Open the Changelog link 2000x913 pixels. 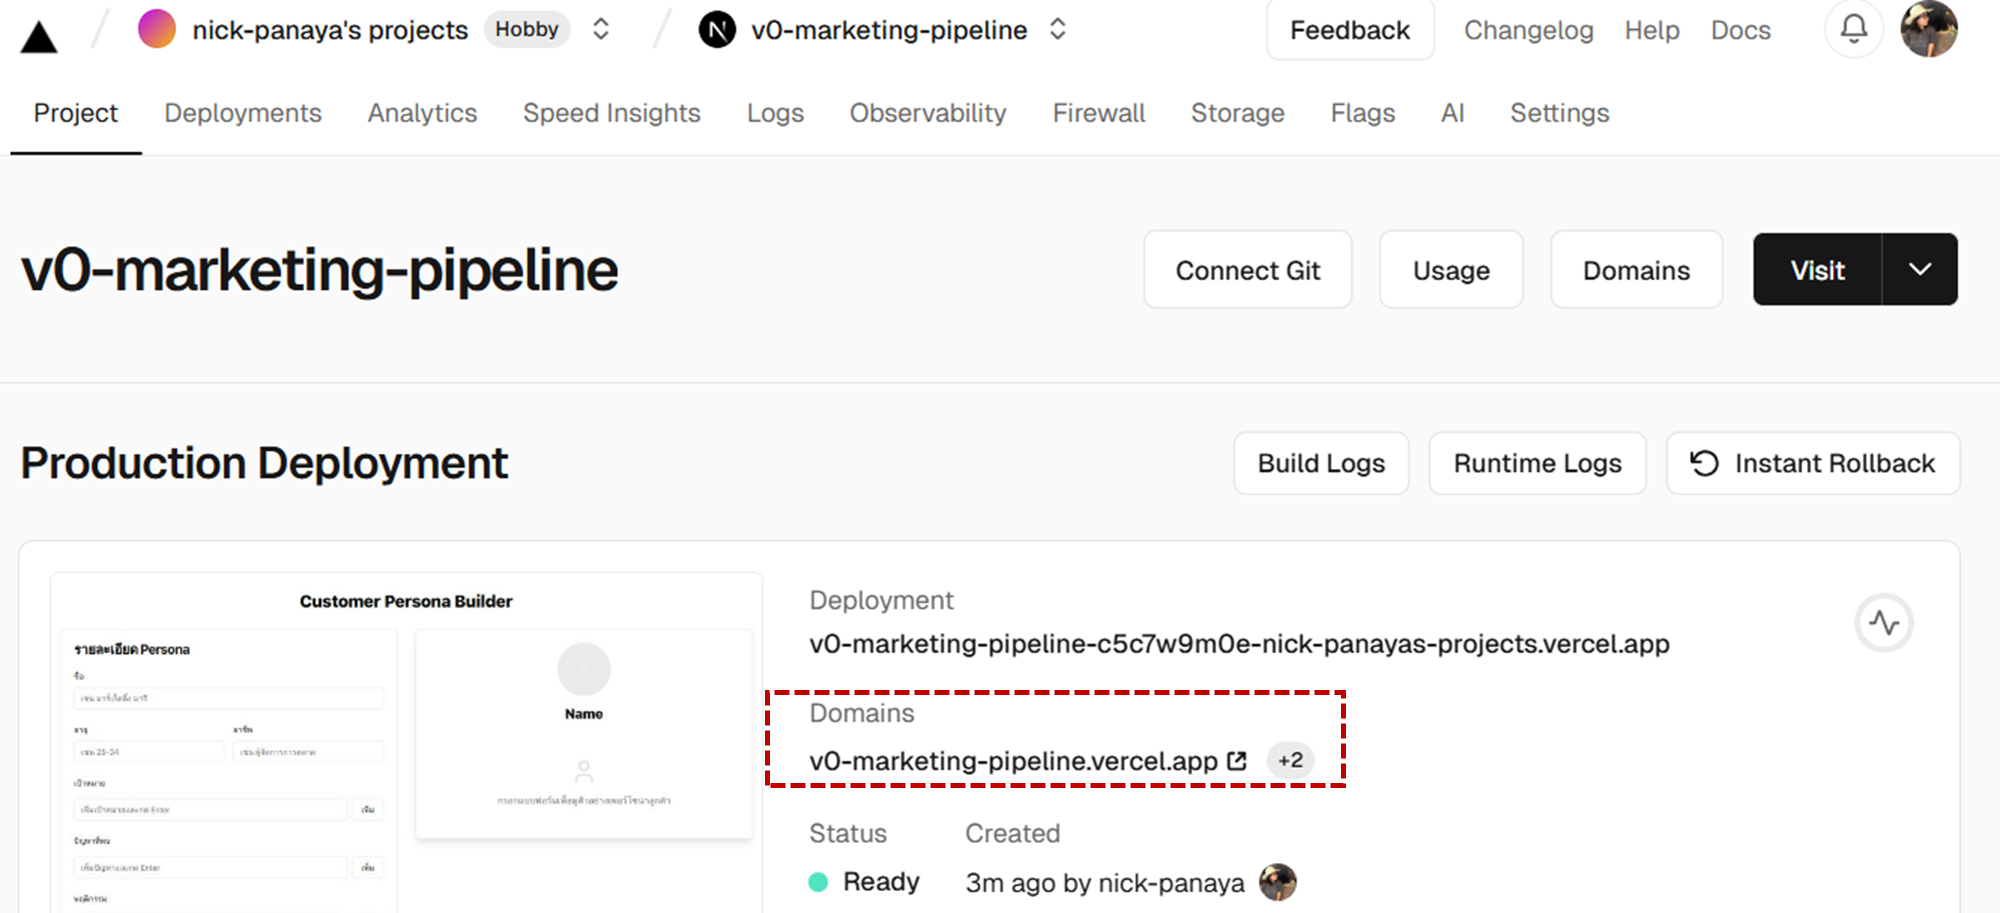click(x=1528, y=30)
